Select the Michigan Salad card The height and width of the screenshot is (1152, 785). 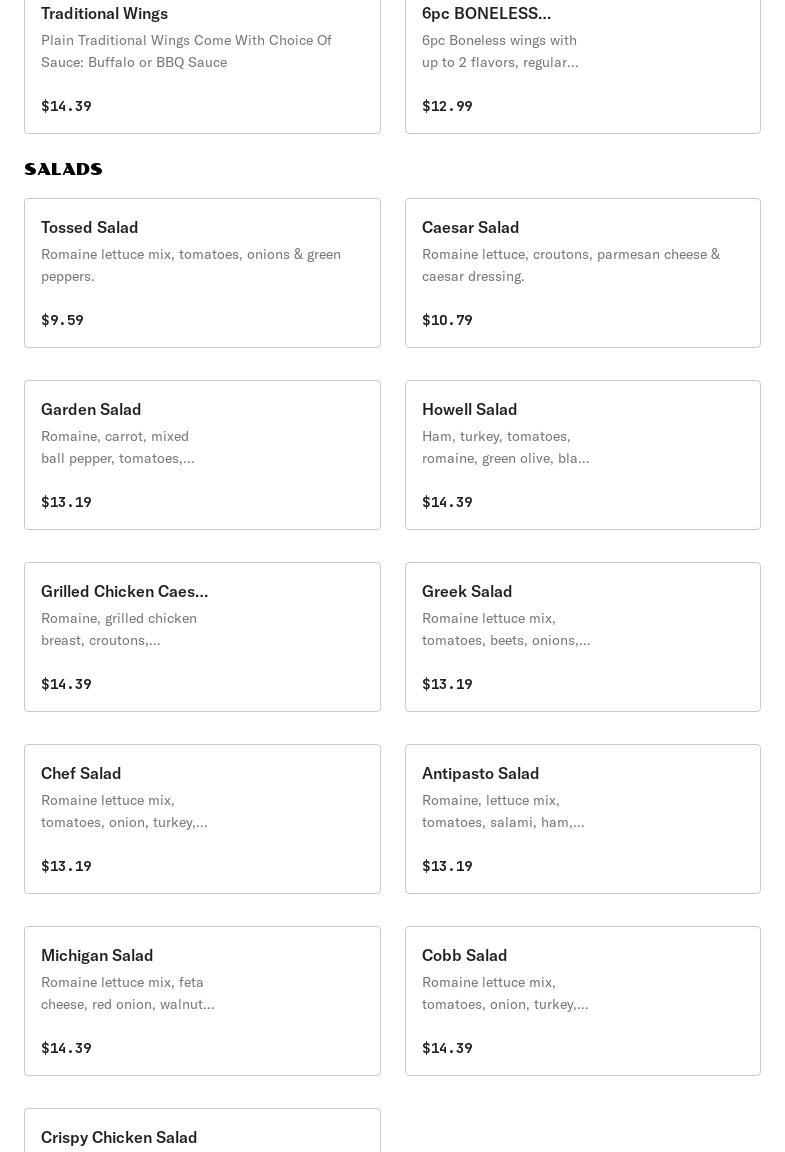tap(202, 1001)
